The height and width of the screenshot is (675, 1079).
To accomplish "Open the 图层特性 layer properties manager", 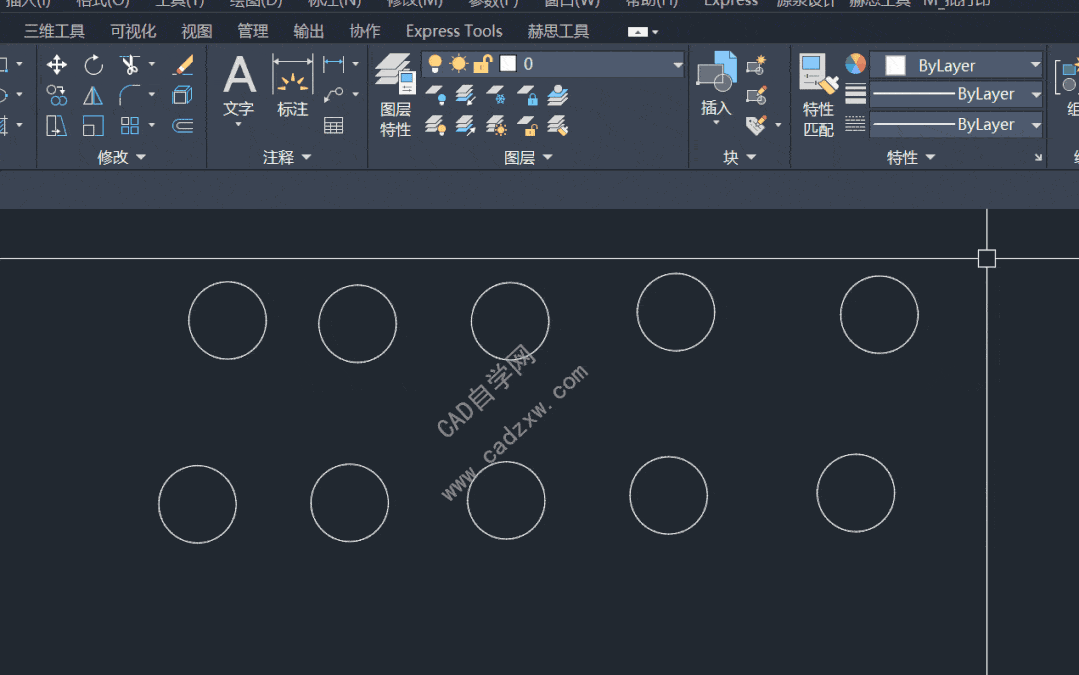I will pos(395,95).
